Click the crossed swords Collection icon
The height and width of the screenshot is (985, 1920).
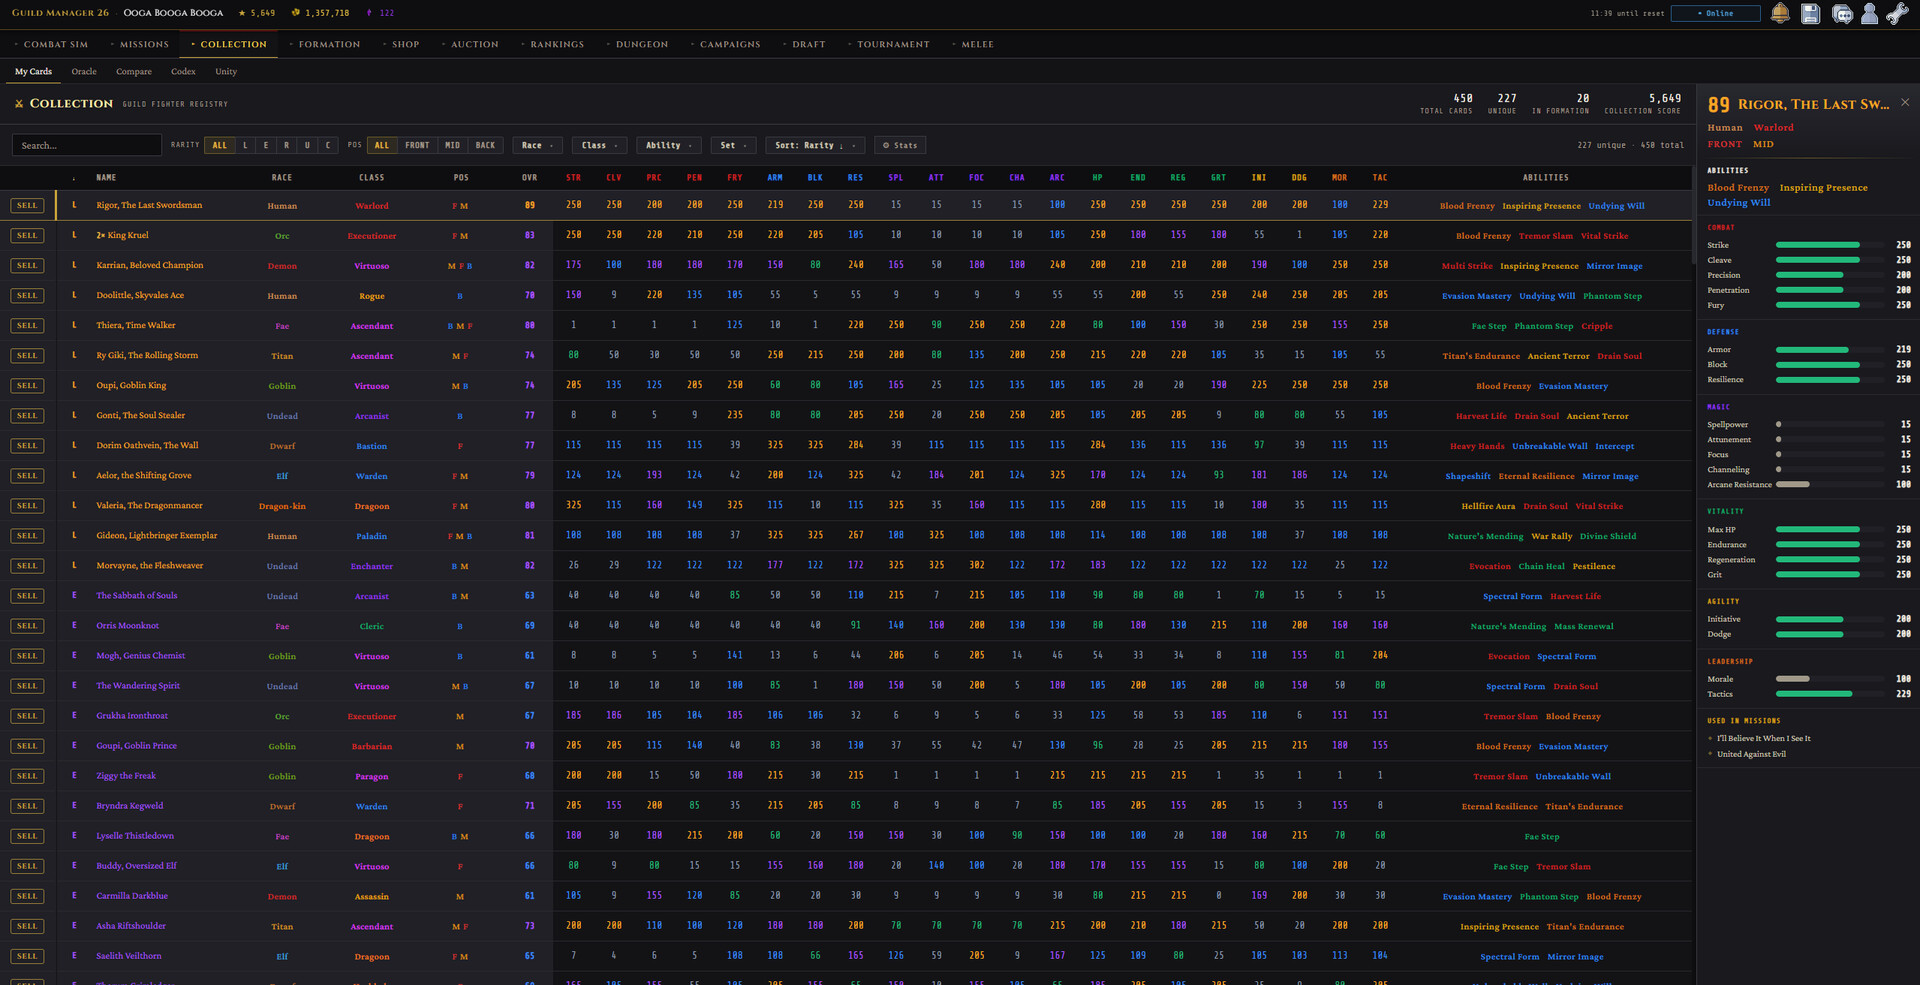click(x=19, y=104)
